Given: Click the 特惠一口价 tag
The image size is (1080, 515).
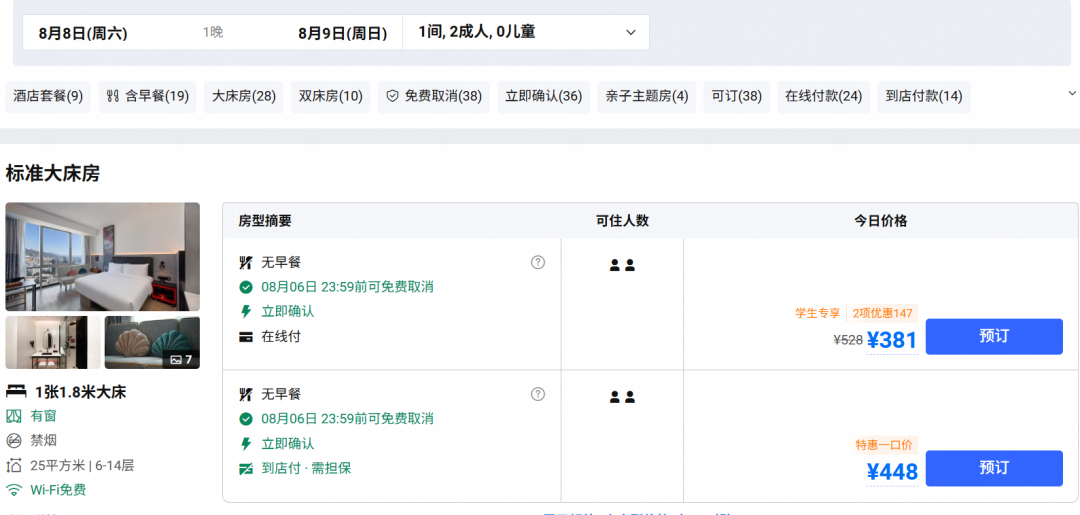Looking at the screenshot, I should tap(885, 445).
